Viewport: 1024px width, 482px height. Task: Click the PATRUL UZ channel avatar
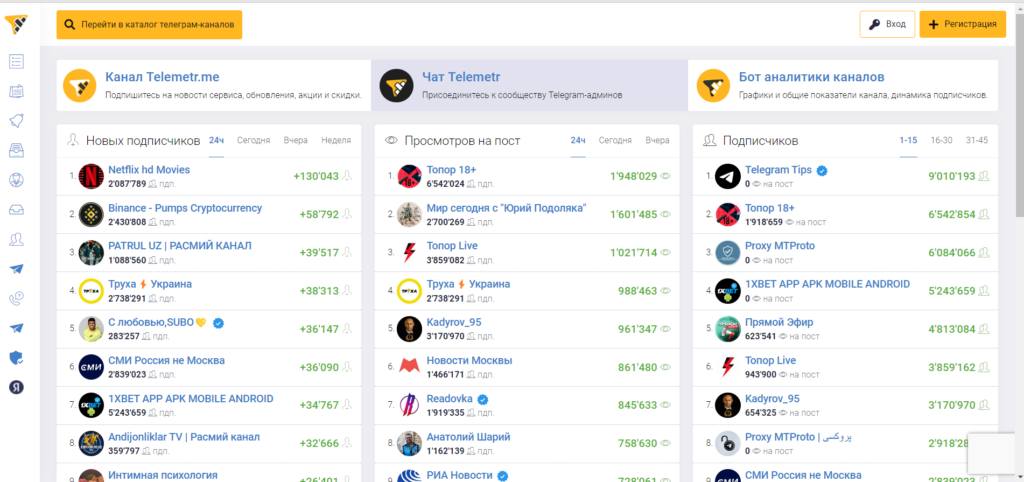pyautogui.click(x=91, y=253)
